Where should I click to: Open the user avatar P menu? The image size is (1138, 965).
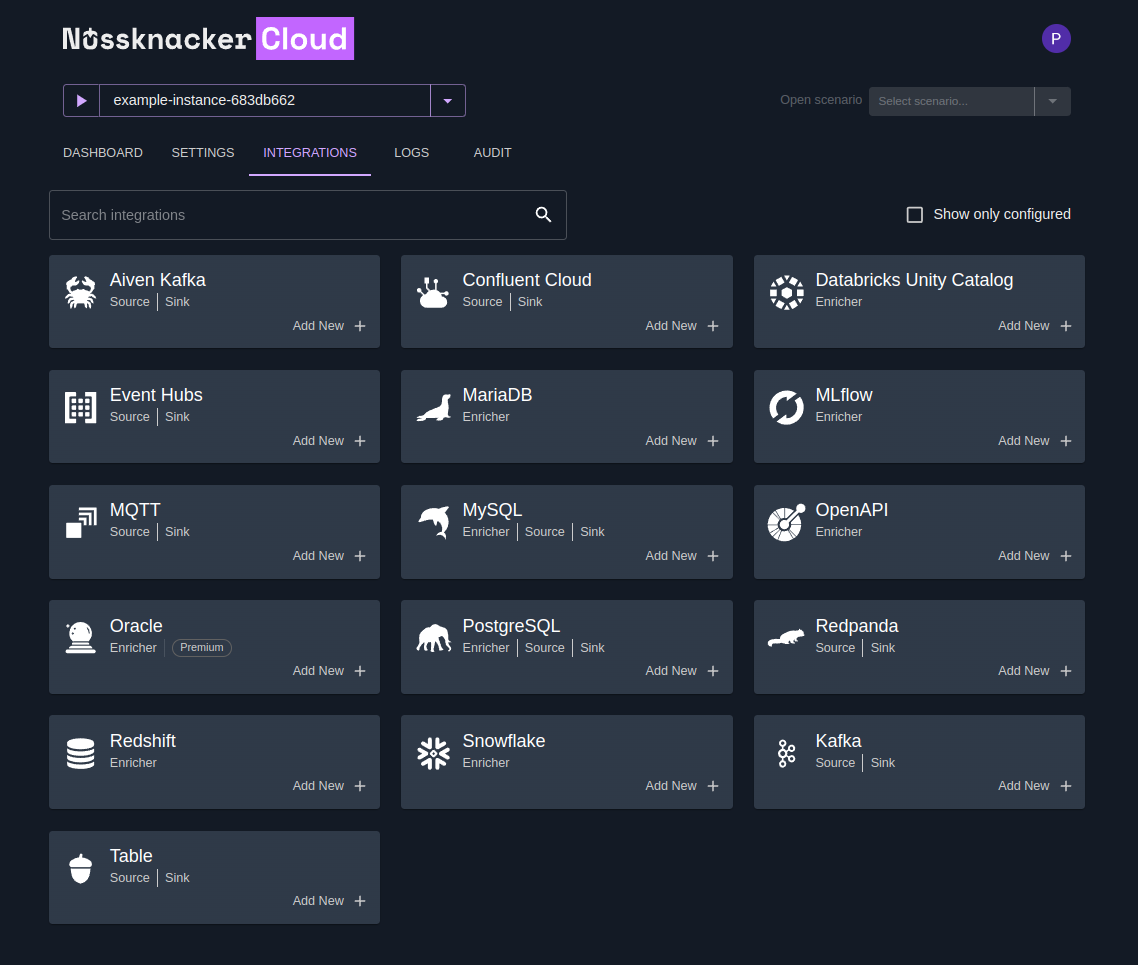coord(1056,38)
